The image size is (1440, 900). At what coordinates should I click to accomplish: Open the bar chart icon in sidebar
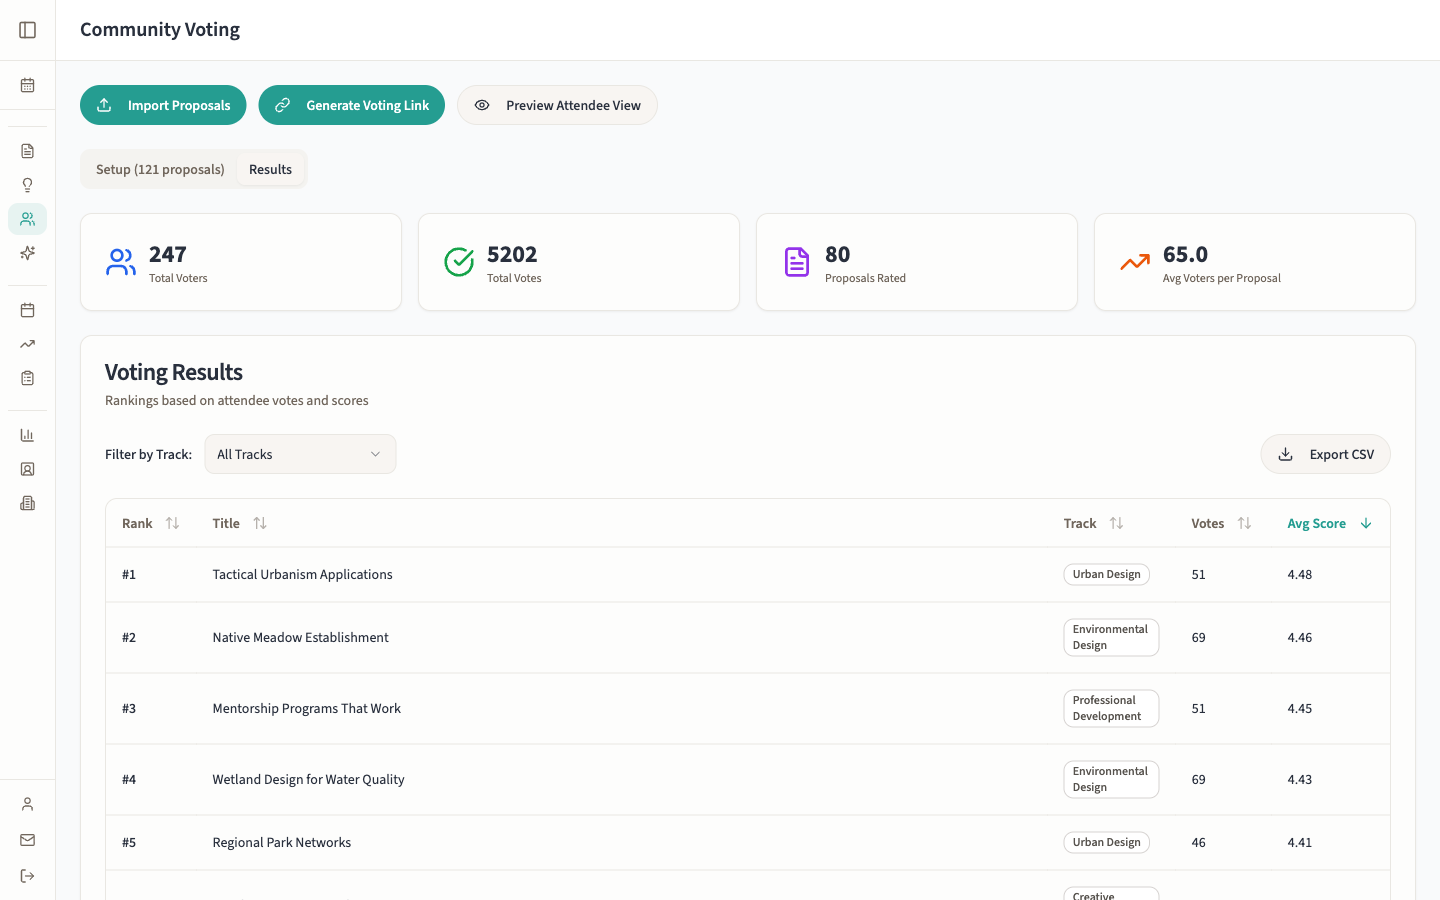tap(28, 435)
